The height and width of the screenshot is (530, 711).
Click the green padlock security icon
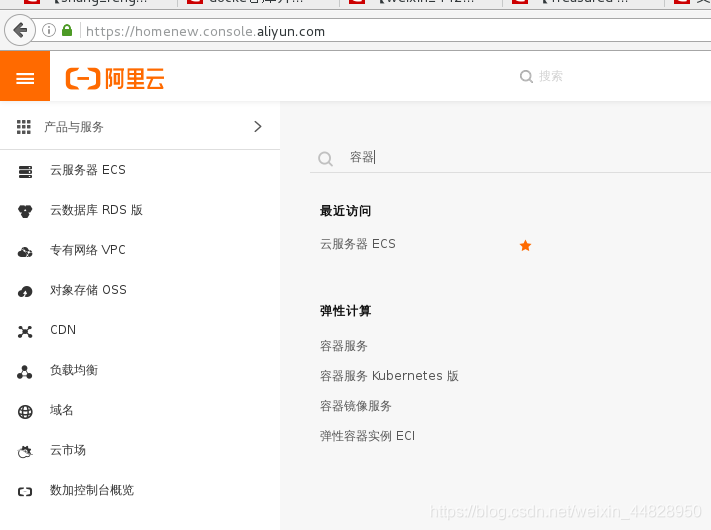(x=67, y=30)
